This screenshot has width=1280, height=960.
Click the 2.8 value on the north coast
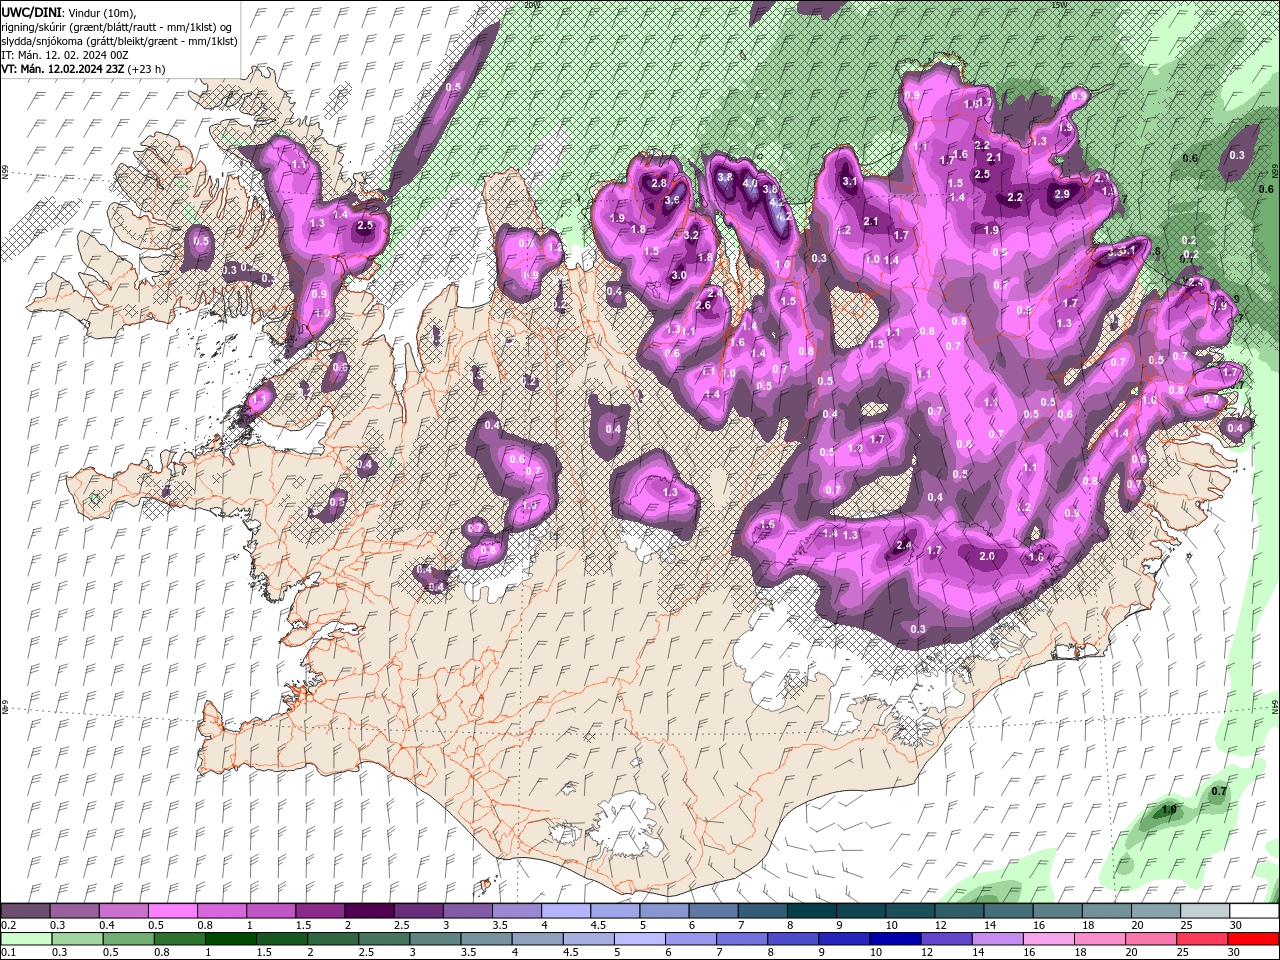tap(659, 183)
